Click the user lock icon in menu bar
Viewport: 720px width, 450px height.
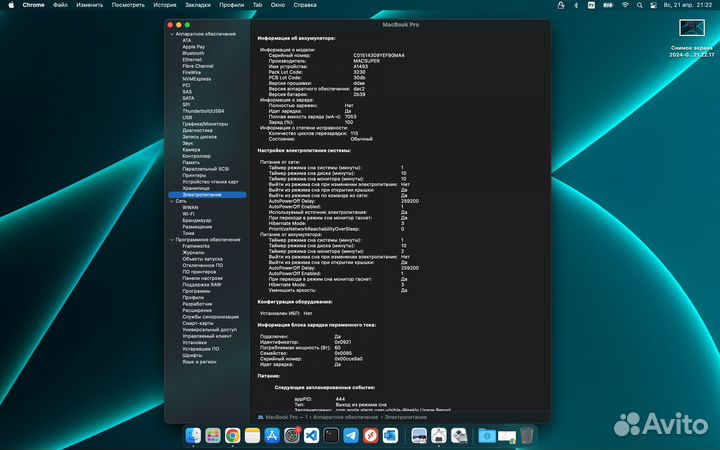click(x=561, y=5)
